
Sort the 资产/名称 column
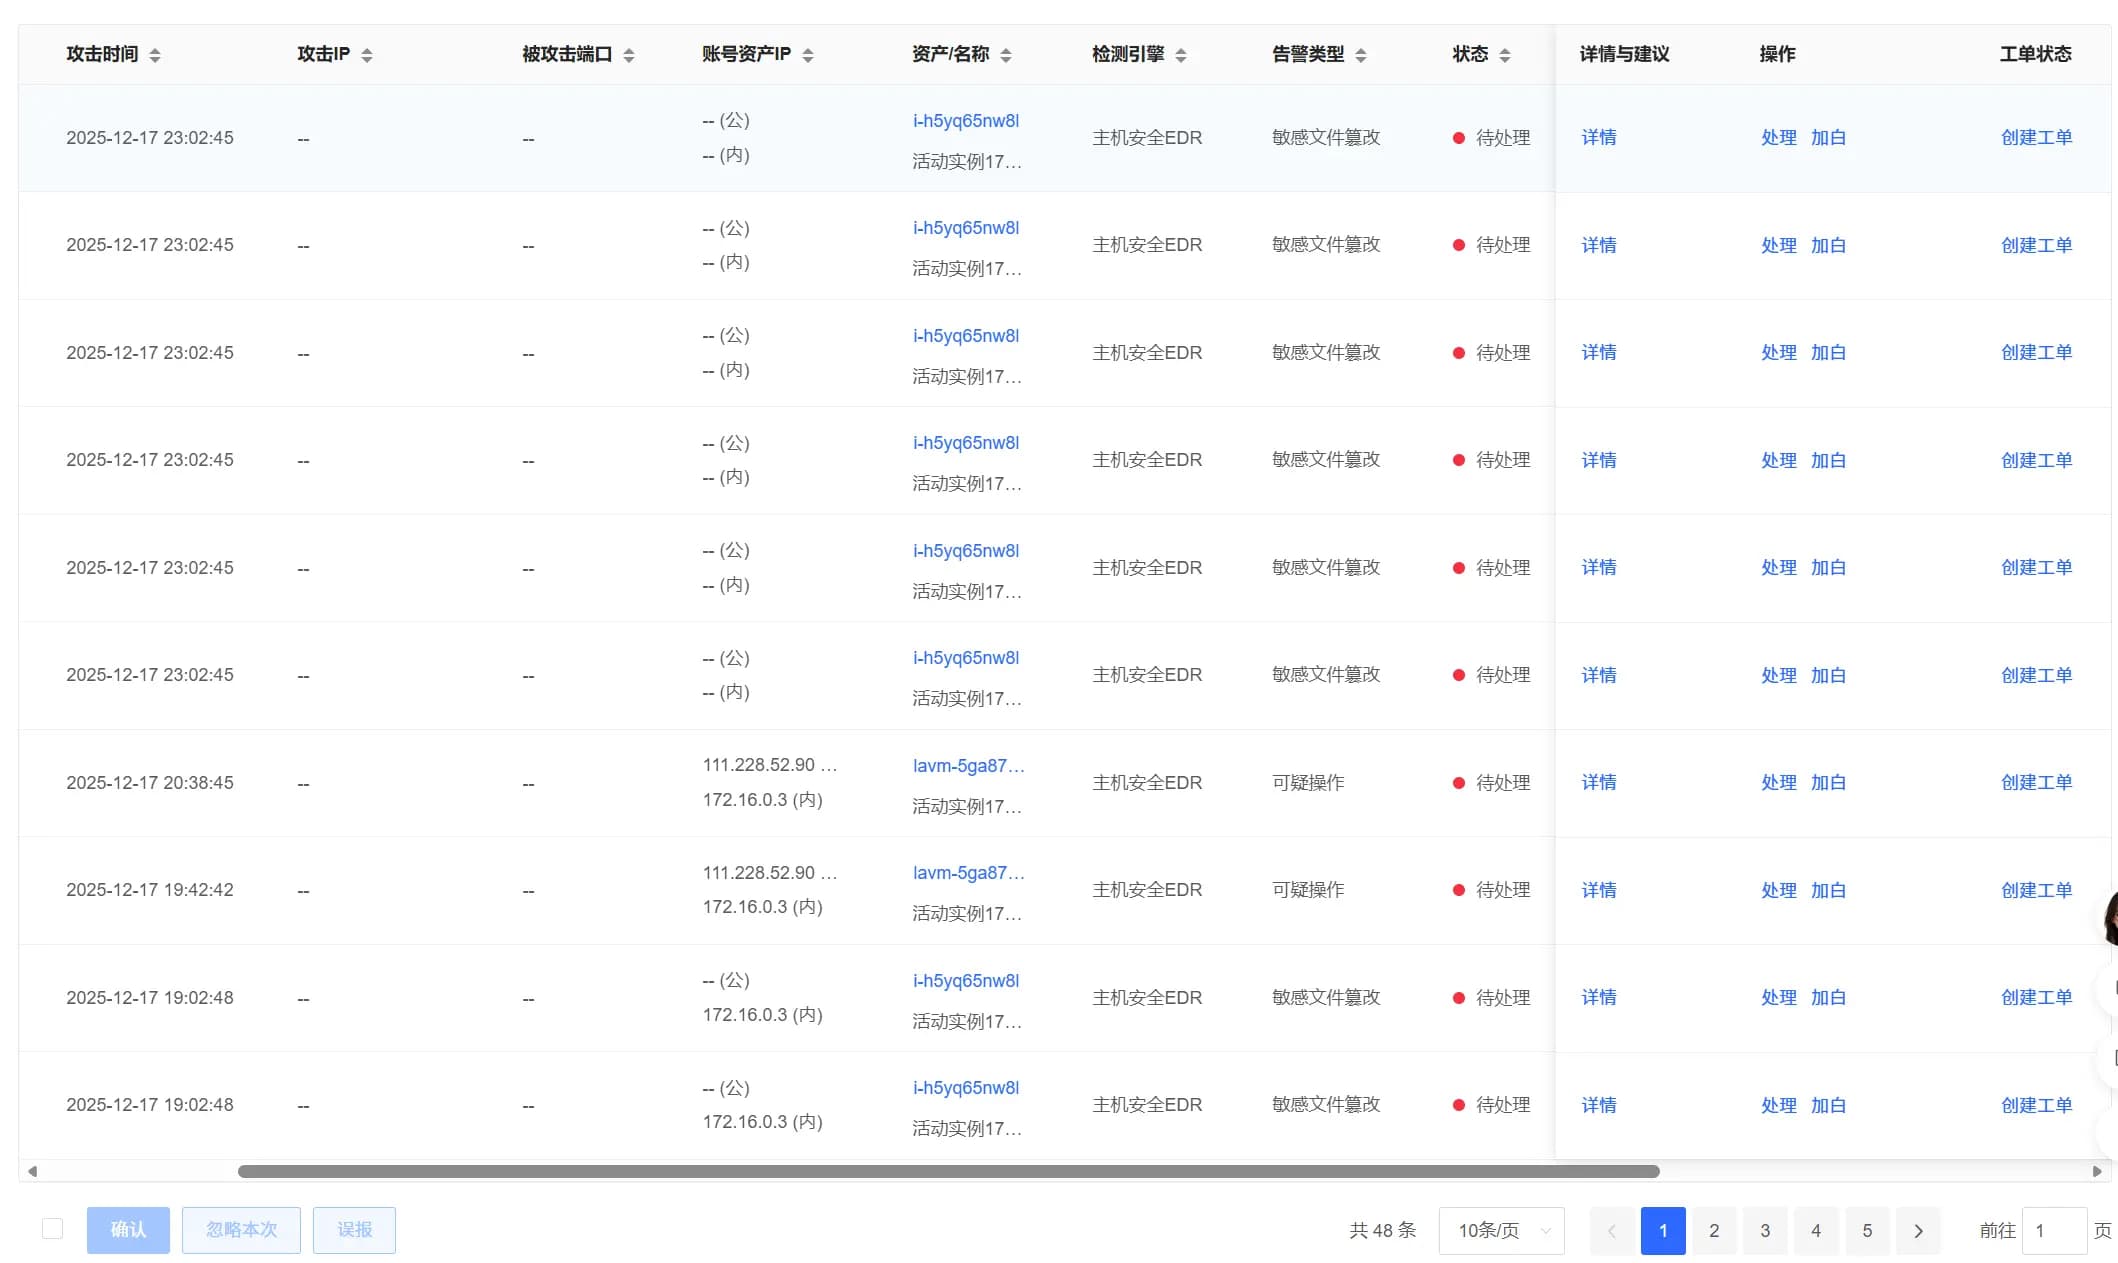coord(1007,55)
